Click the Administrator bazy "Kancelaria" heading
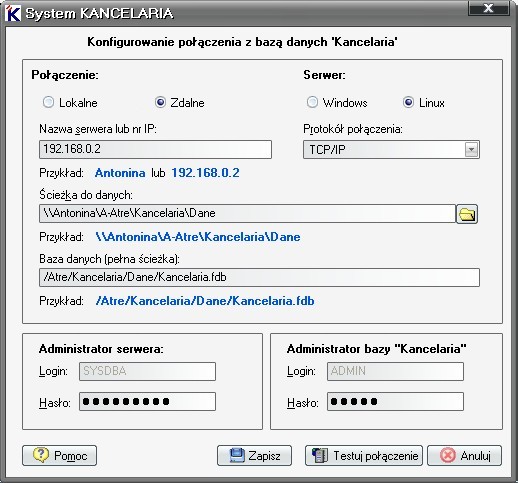This screenshot has width=518, height=483. pyautogui.click(x=377, y=349)
